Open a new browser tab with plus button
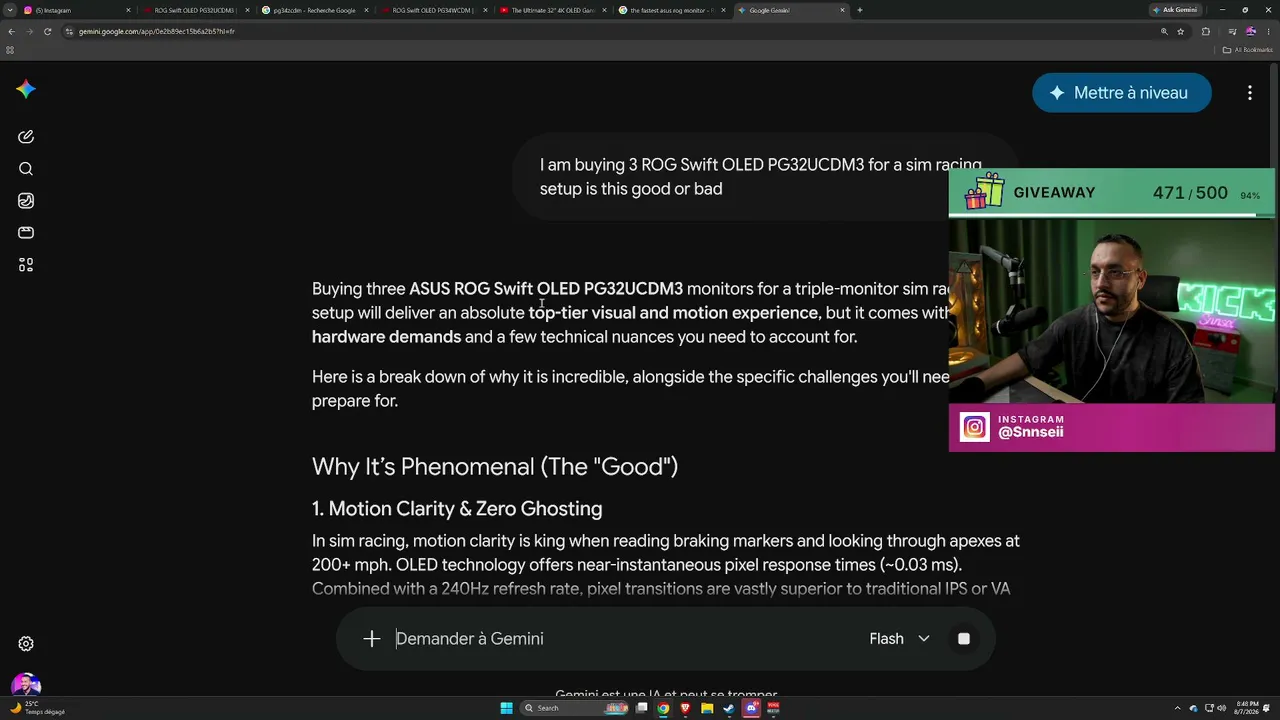The width and height of the screenshot is (1280, 720). (x=860, y=10)
